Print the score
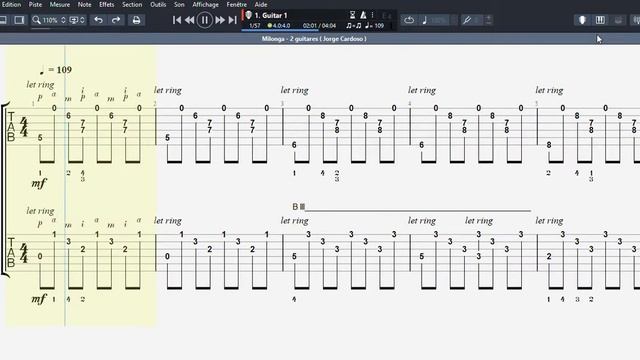640x360 pixels. coord(136,20)
